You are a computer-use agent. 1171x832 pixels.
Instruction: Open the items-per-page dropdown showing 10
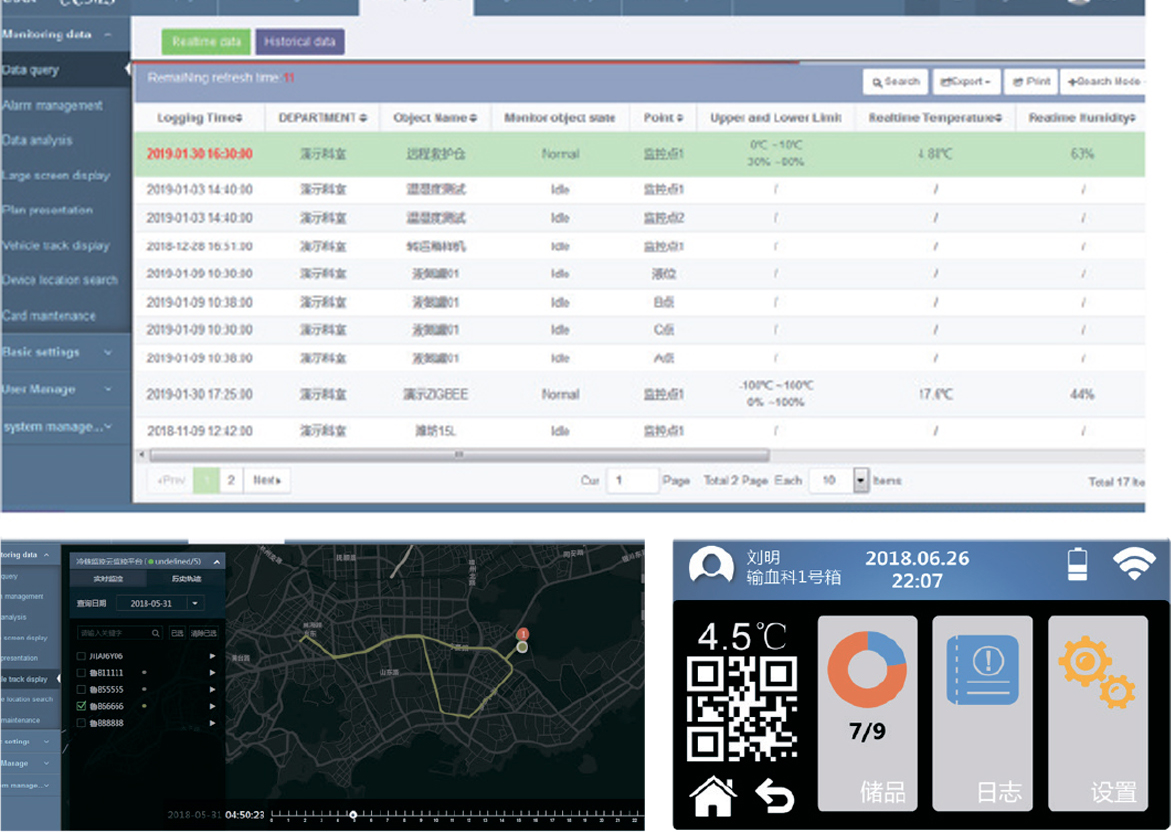pyautogui.click(x=861, y=481)
